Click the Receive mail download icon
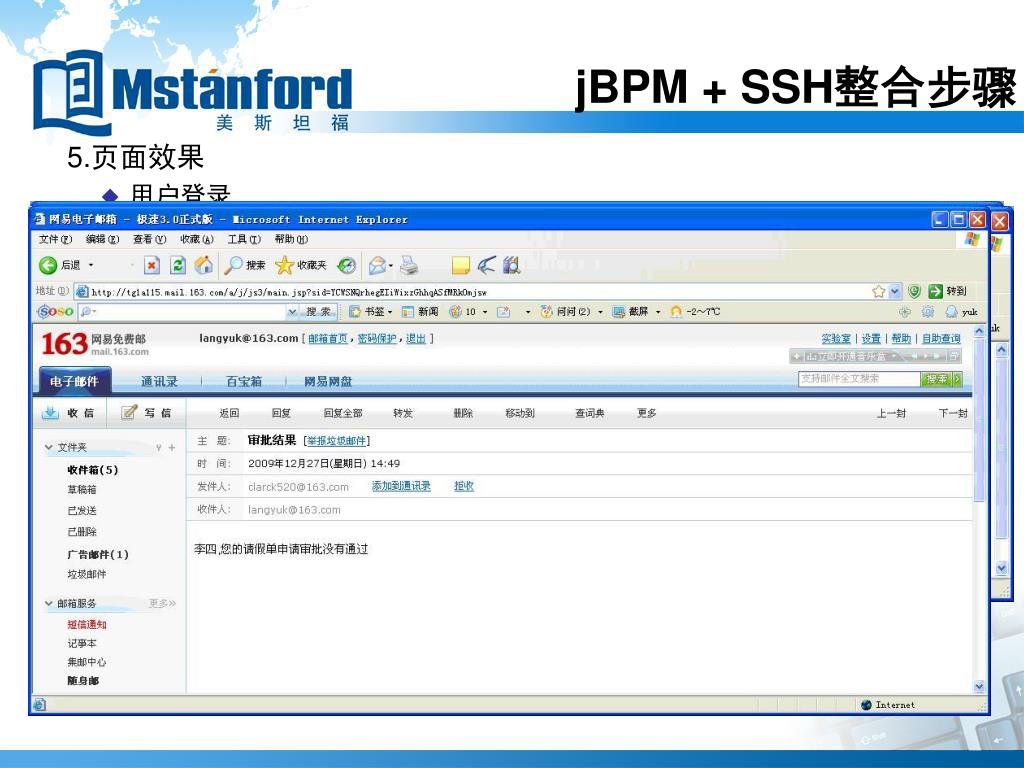Screen dimensions: 1024x768 point(50,413)
